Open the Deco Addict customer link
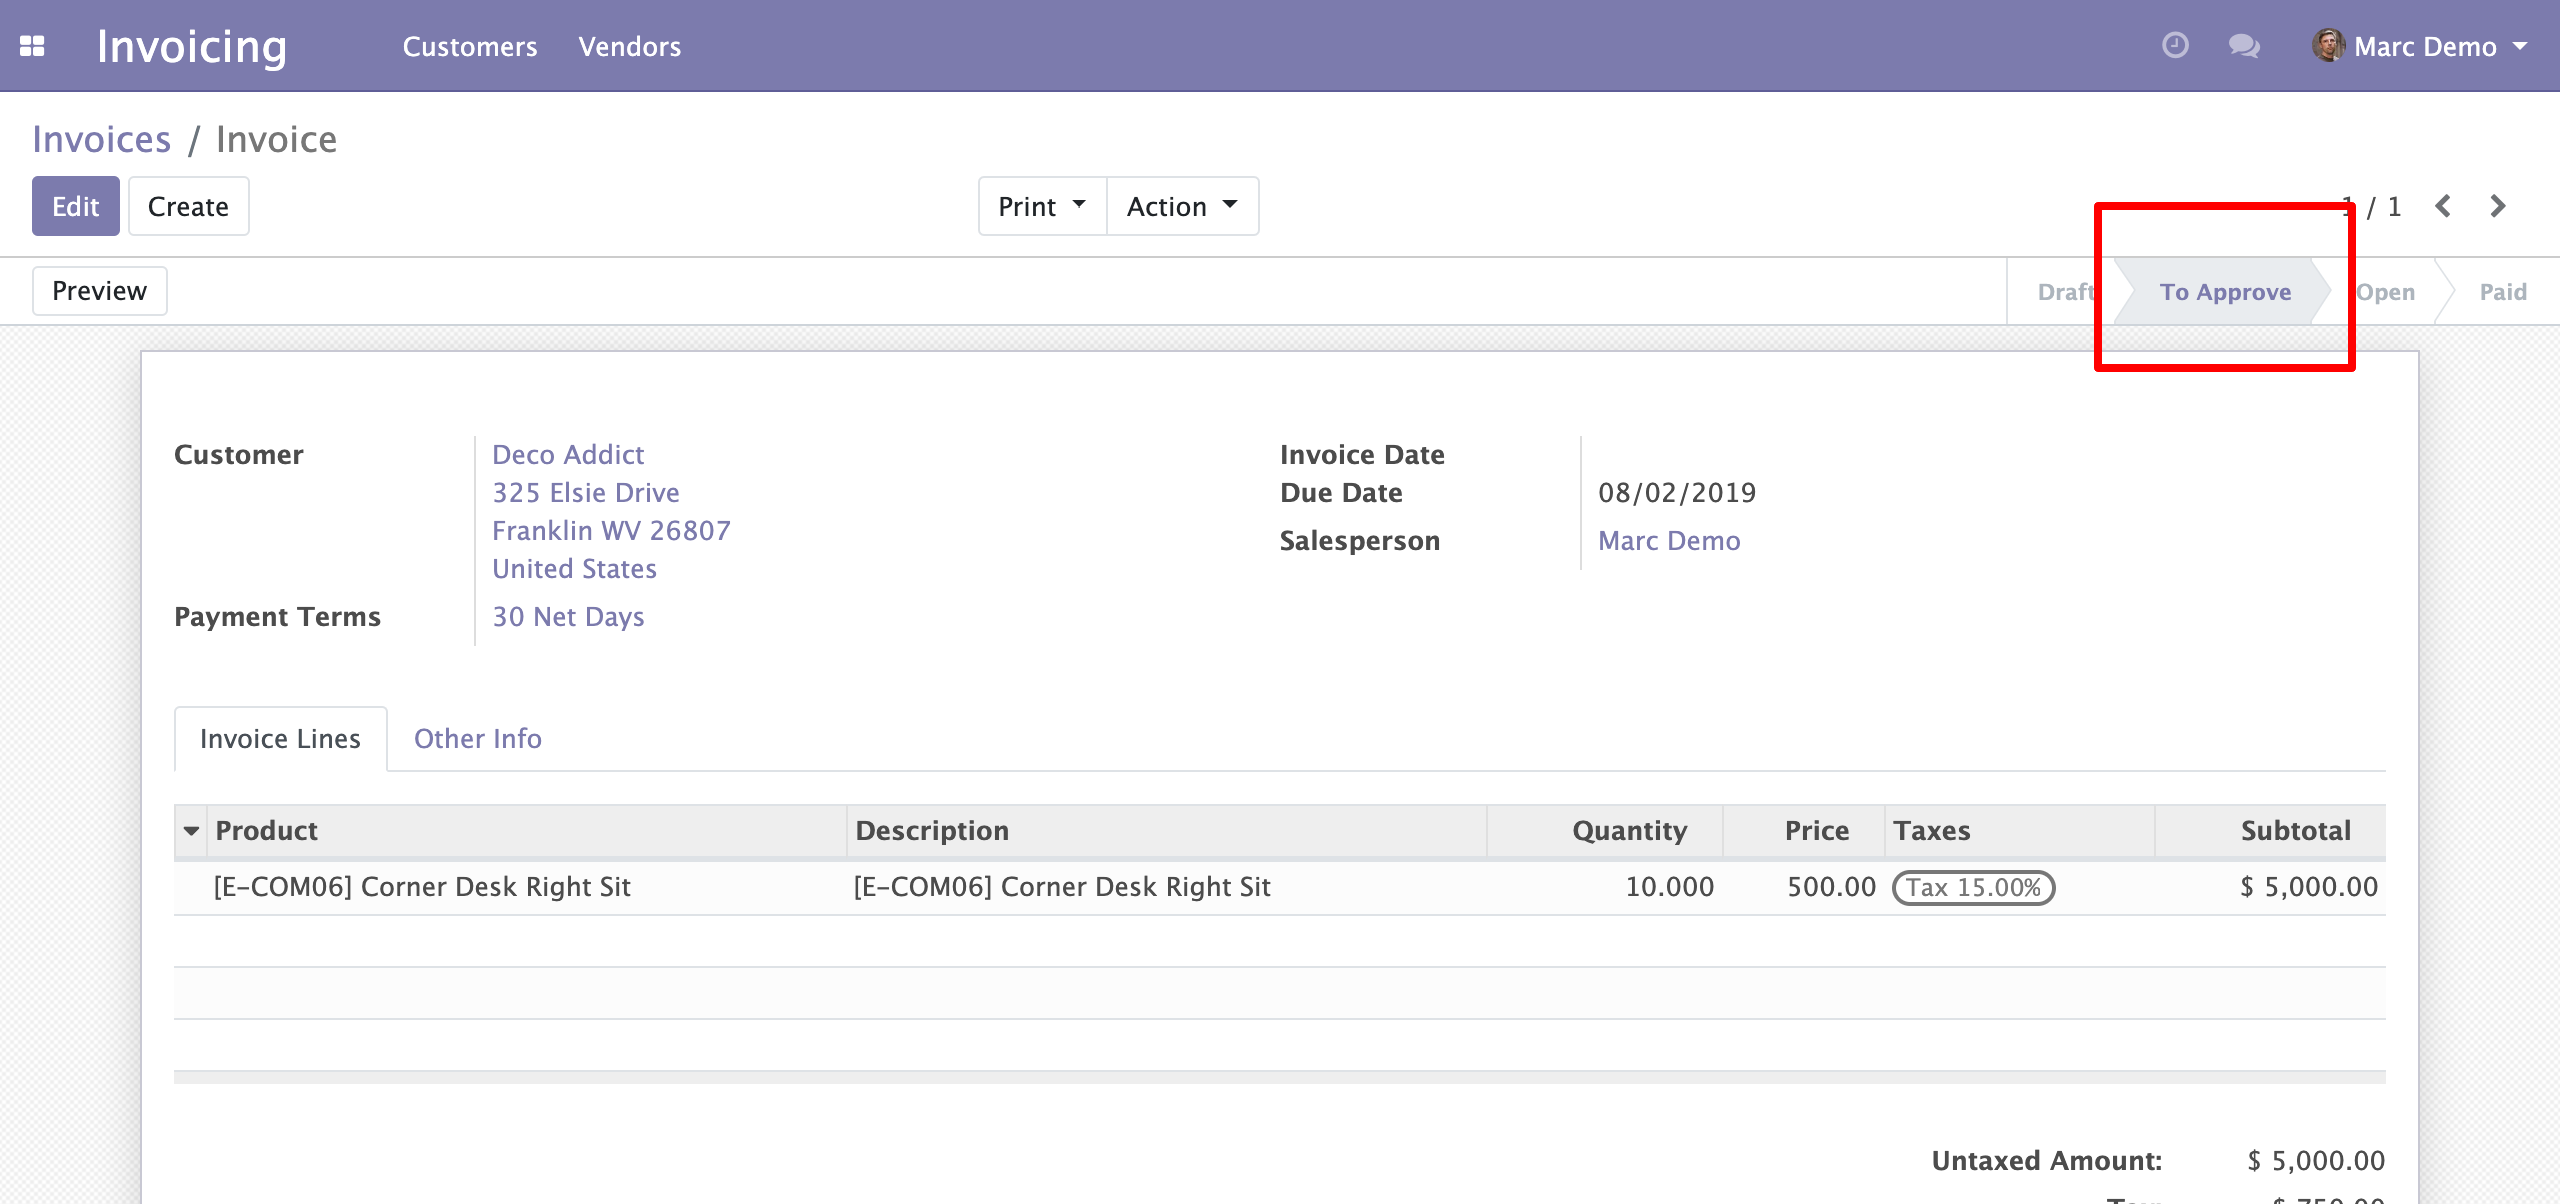 (x=568, y=454)
